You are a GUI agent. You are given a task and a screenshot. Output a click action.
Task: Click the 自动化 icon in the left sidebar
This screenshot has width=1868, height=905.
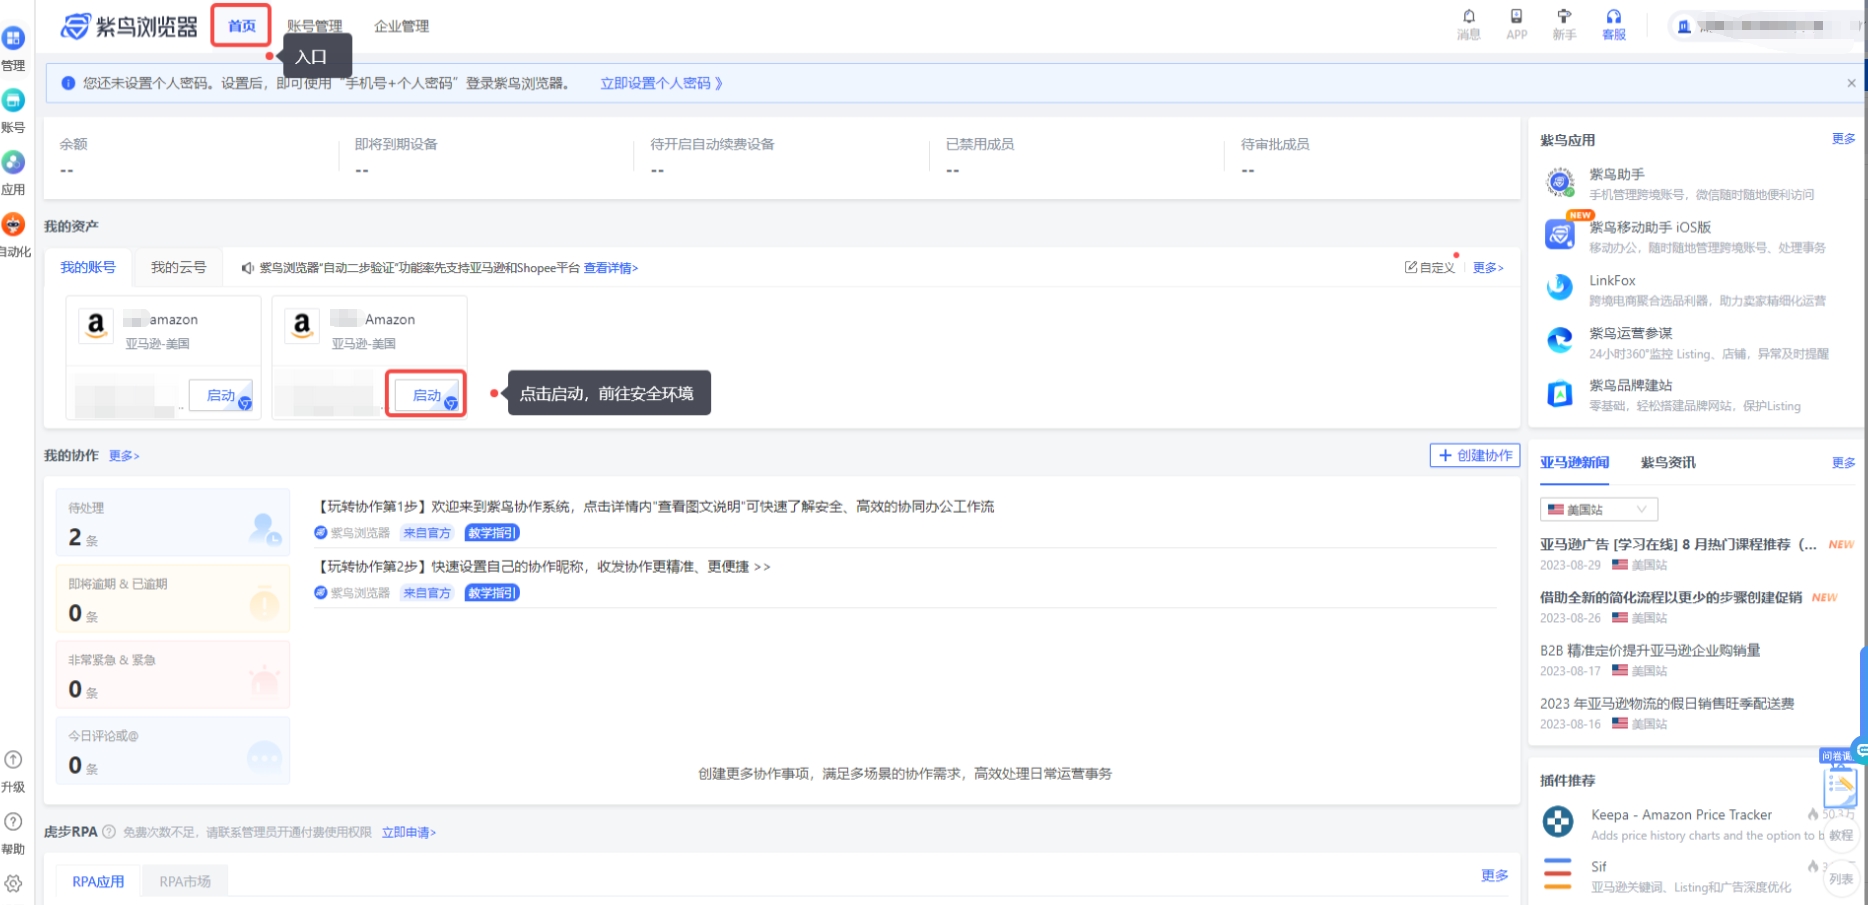pos(13,225)
